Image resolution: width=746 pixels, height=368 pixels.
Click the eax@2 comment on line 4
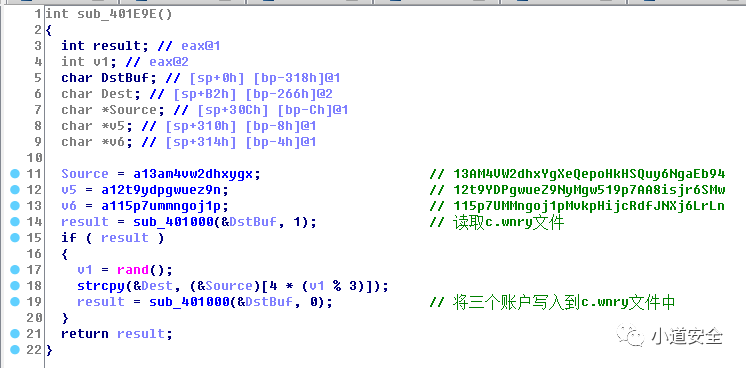[169, 62]
